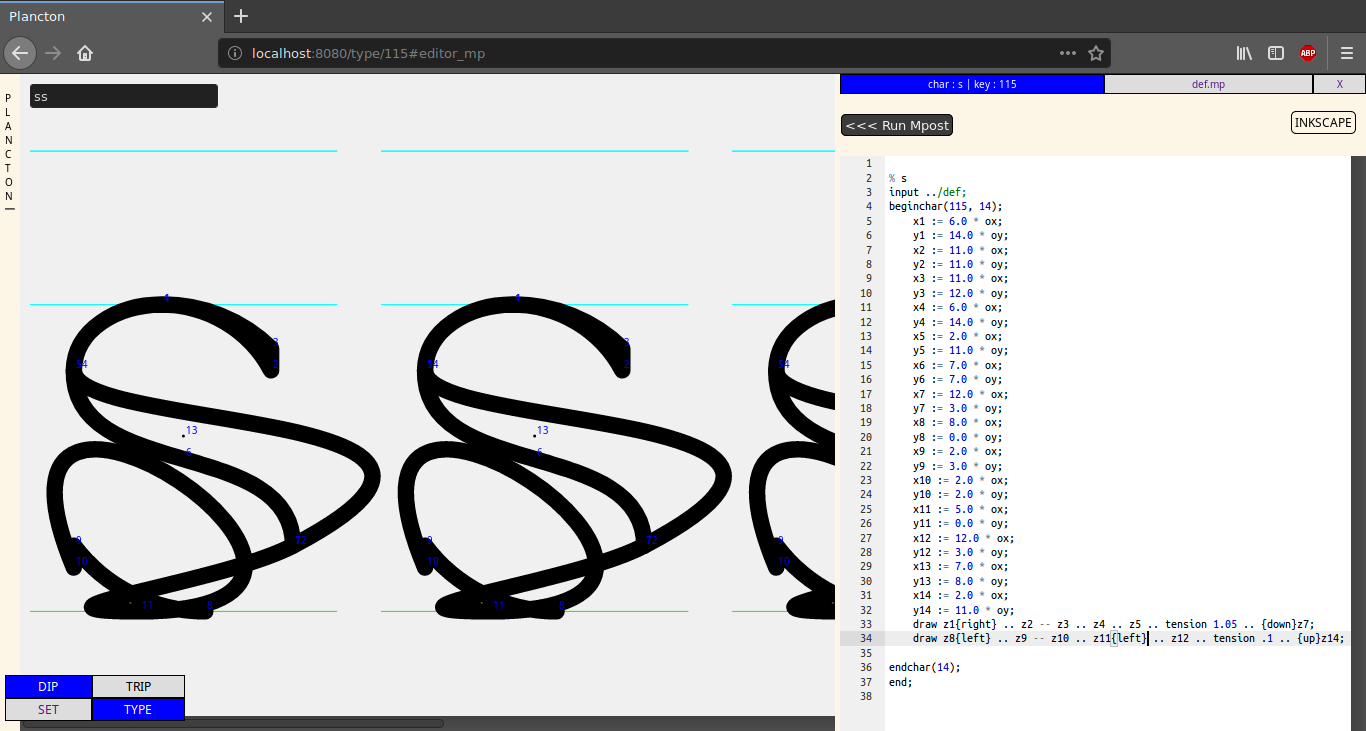Click the 'ss' text input field

tap(123, 96)
